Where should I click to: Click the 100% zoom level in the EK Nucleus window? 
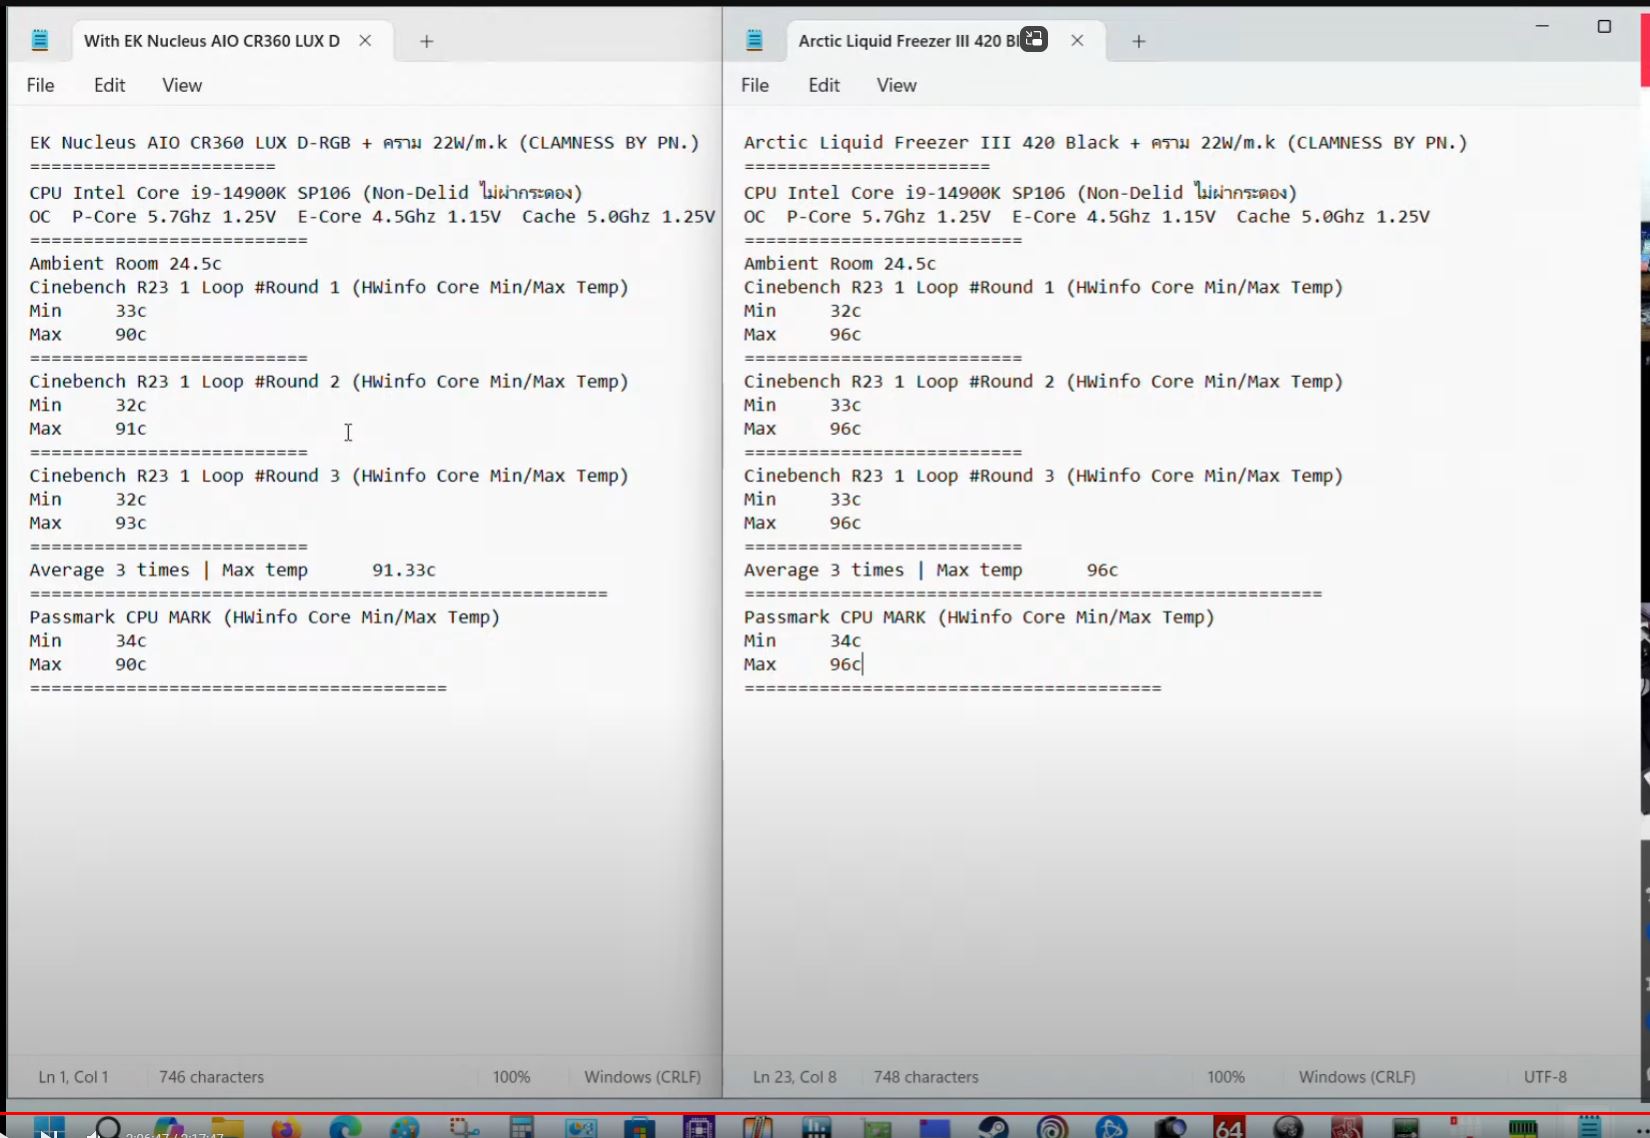511,1077
